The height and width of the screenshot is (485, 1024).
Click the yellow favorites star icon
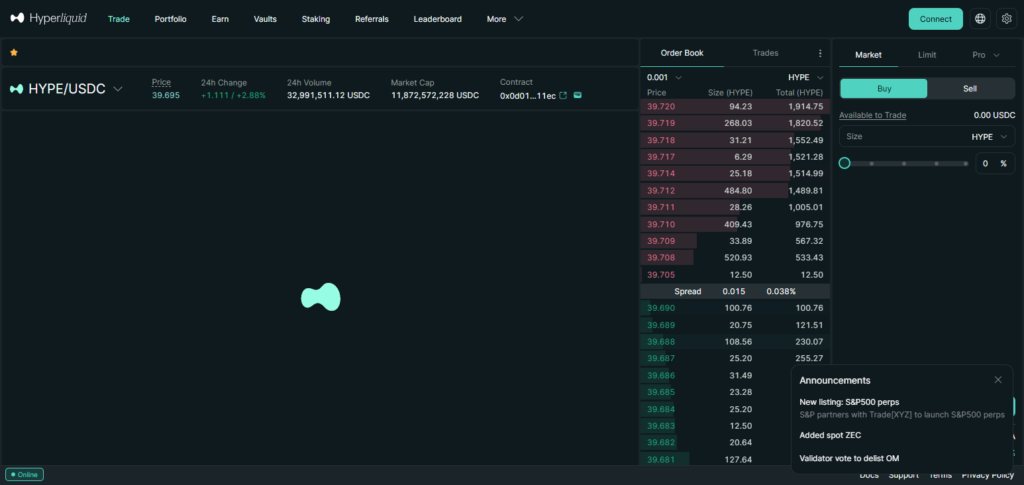pos(14,52)
